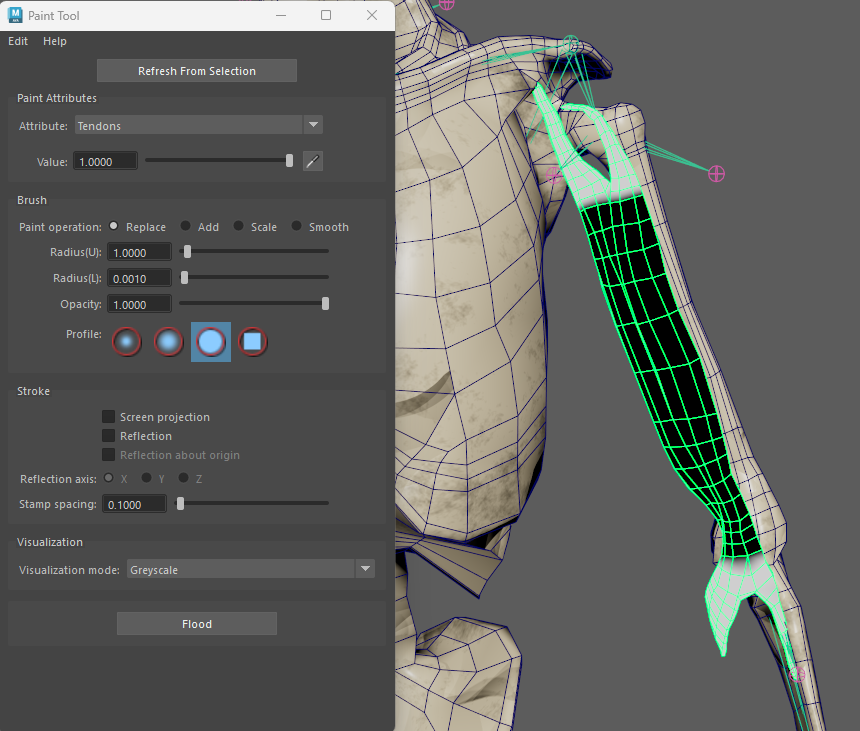Open the Help menu
Viewport: 860px width, 731px height.
tap(55, 41)
